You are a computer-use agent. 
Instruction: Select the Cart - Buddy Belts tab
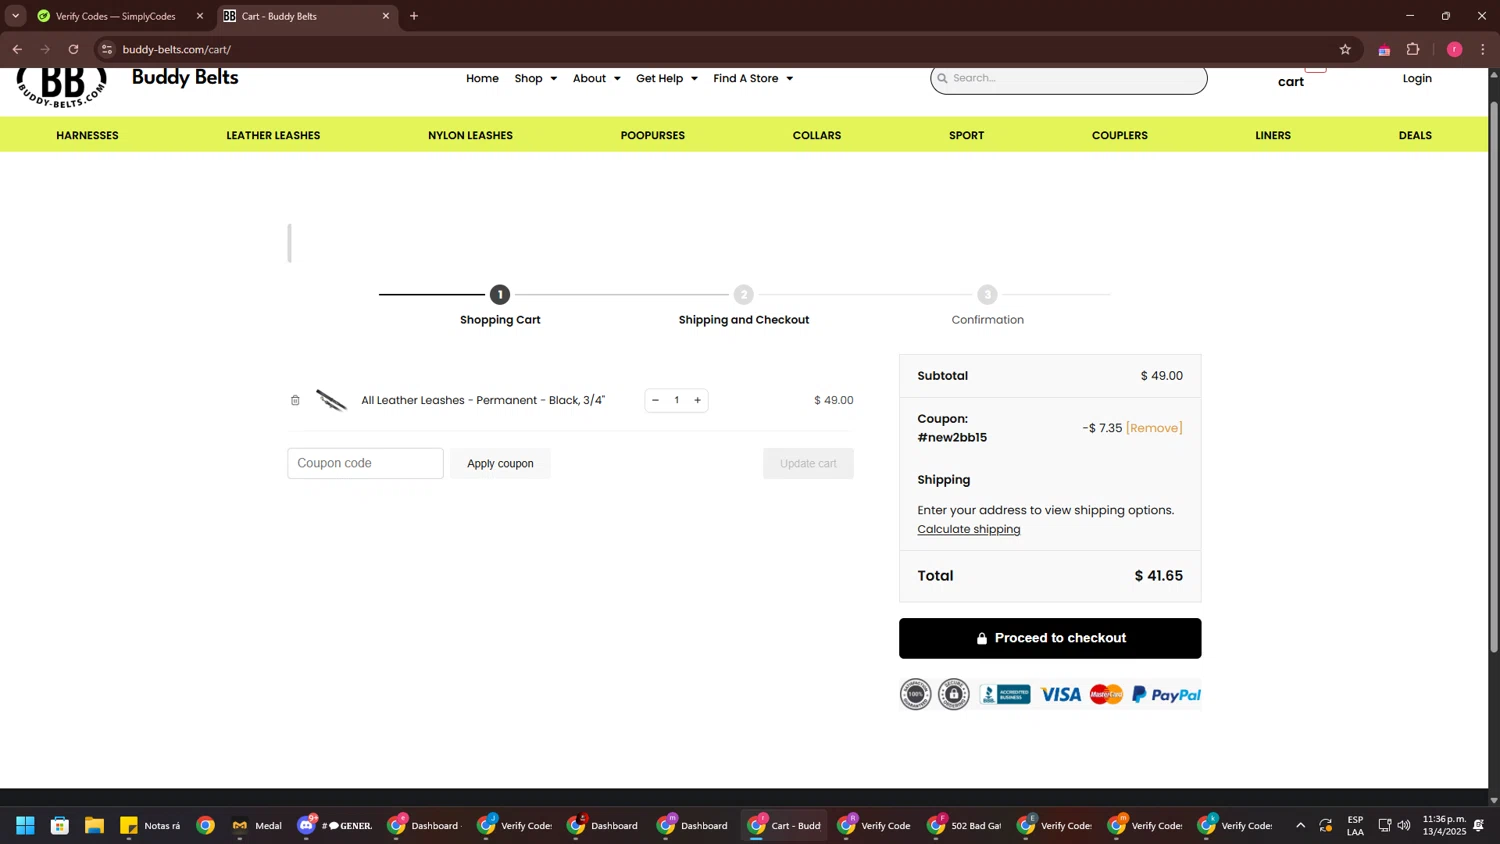pos(300,16)
